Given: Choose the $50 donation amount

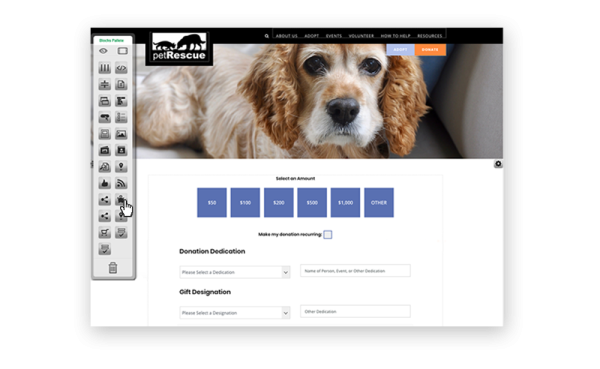Looking at the screenshot, I should [212, 202].
